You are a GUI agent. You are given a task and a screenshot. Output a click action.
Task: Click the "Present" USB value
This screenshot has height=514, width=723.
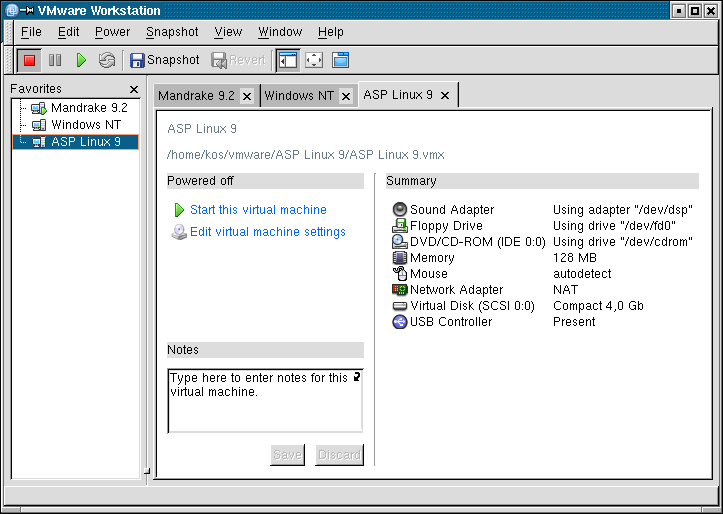574,322
